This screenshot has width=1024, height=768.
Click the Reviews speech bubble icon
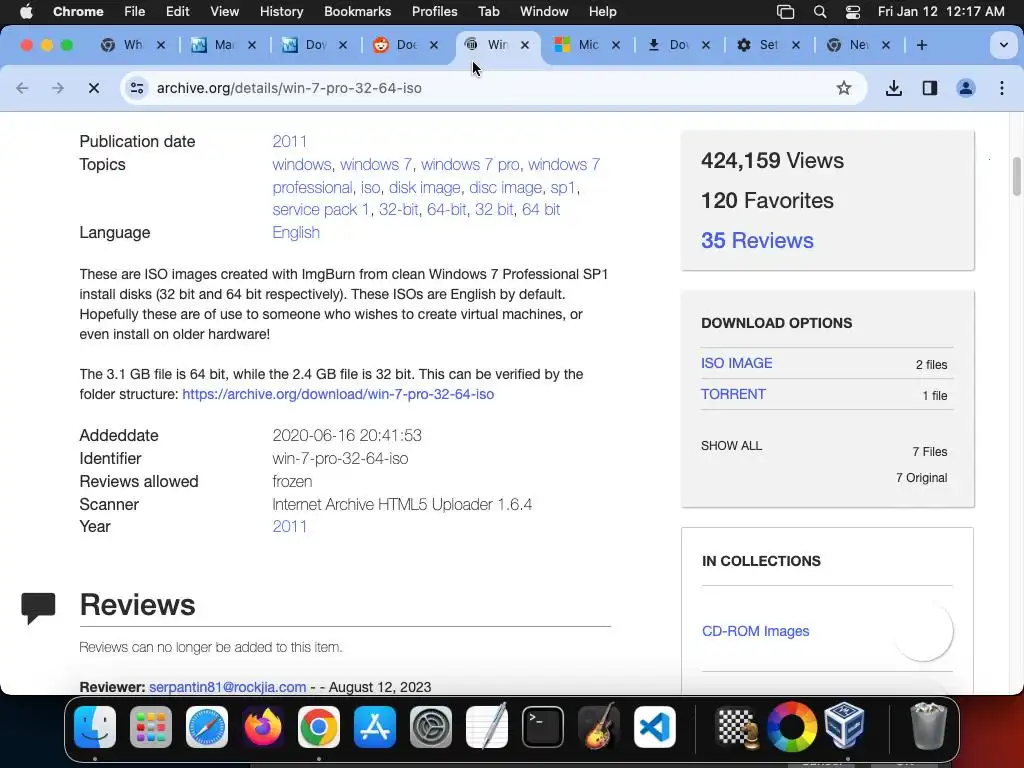tap(38, 608)
